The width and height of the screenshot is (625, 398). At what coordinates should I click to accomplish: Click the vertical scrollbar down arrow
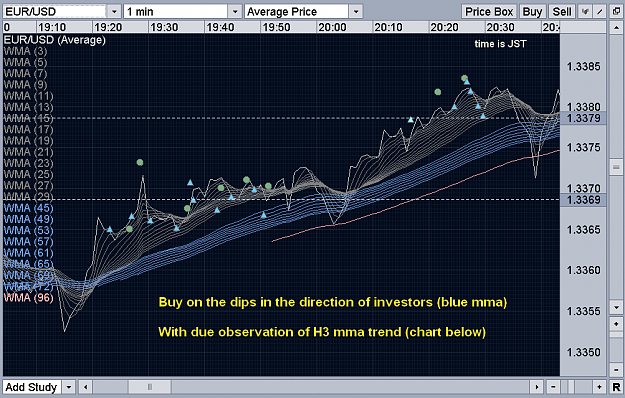pos(616,307)
